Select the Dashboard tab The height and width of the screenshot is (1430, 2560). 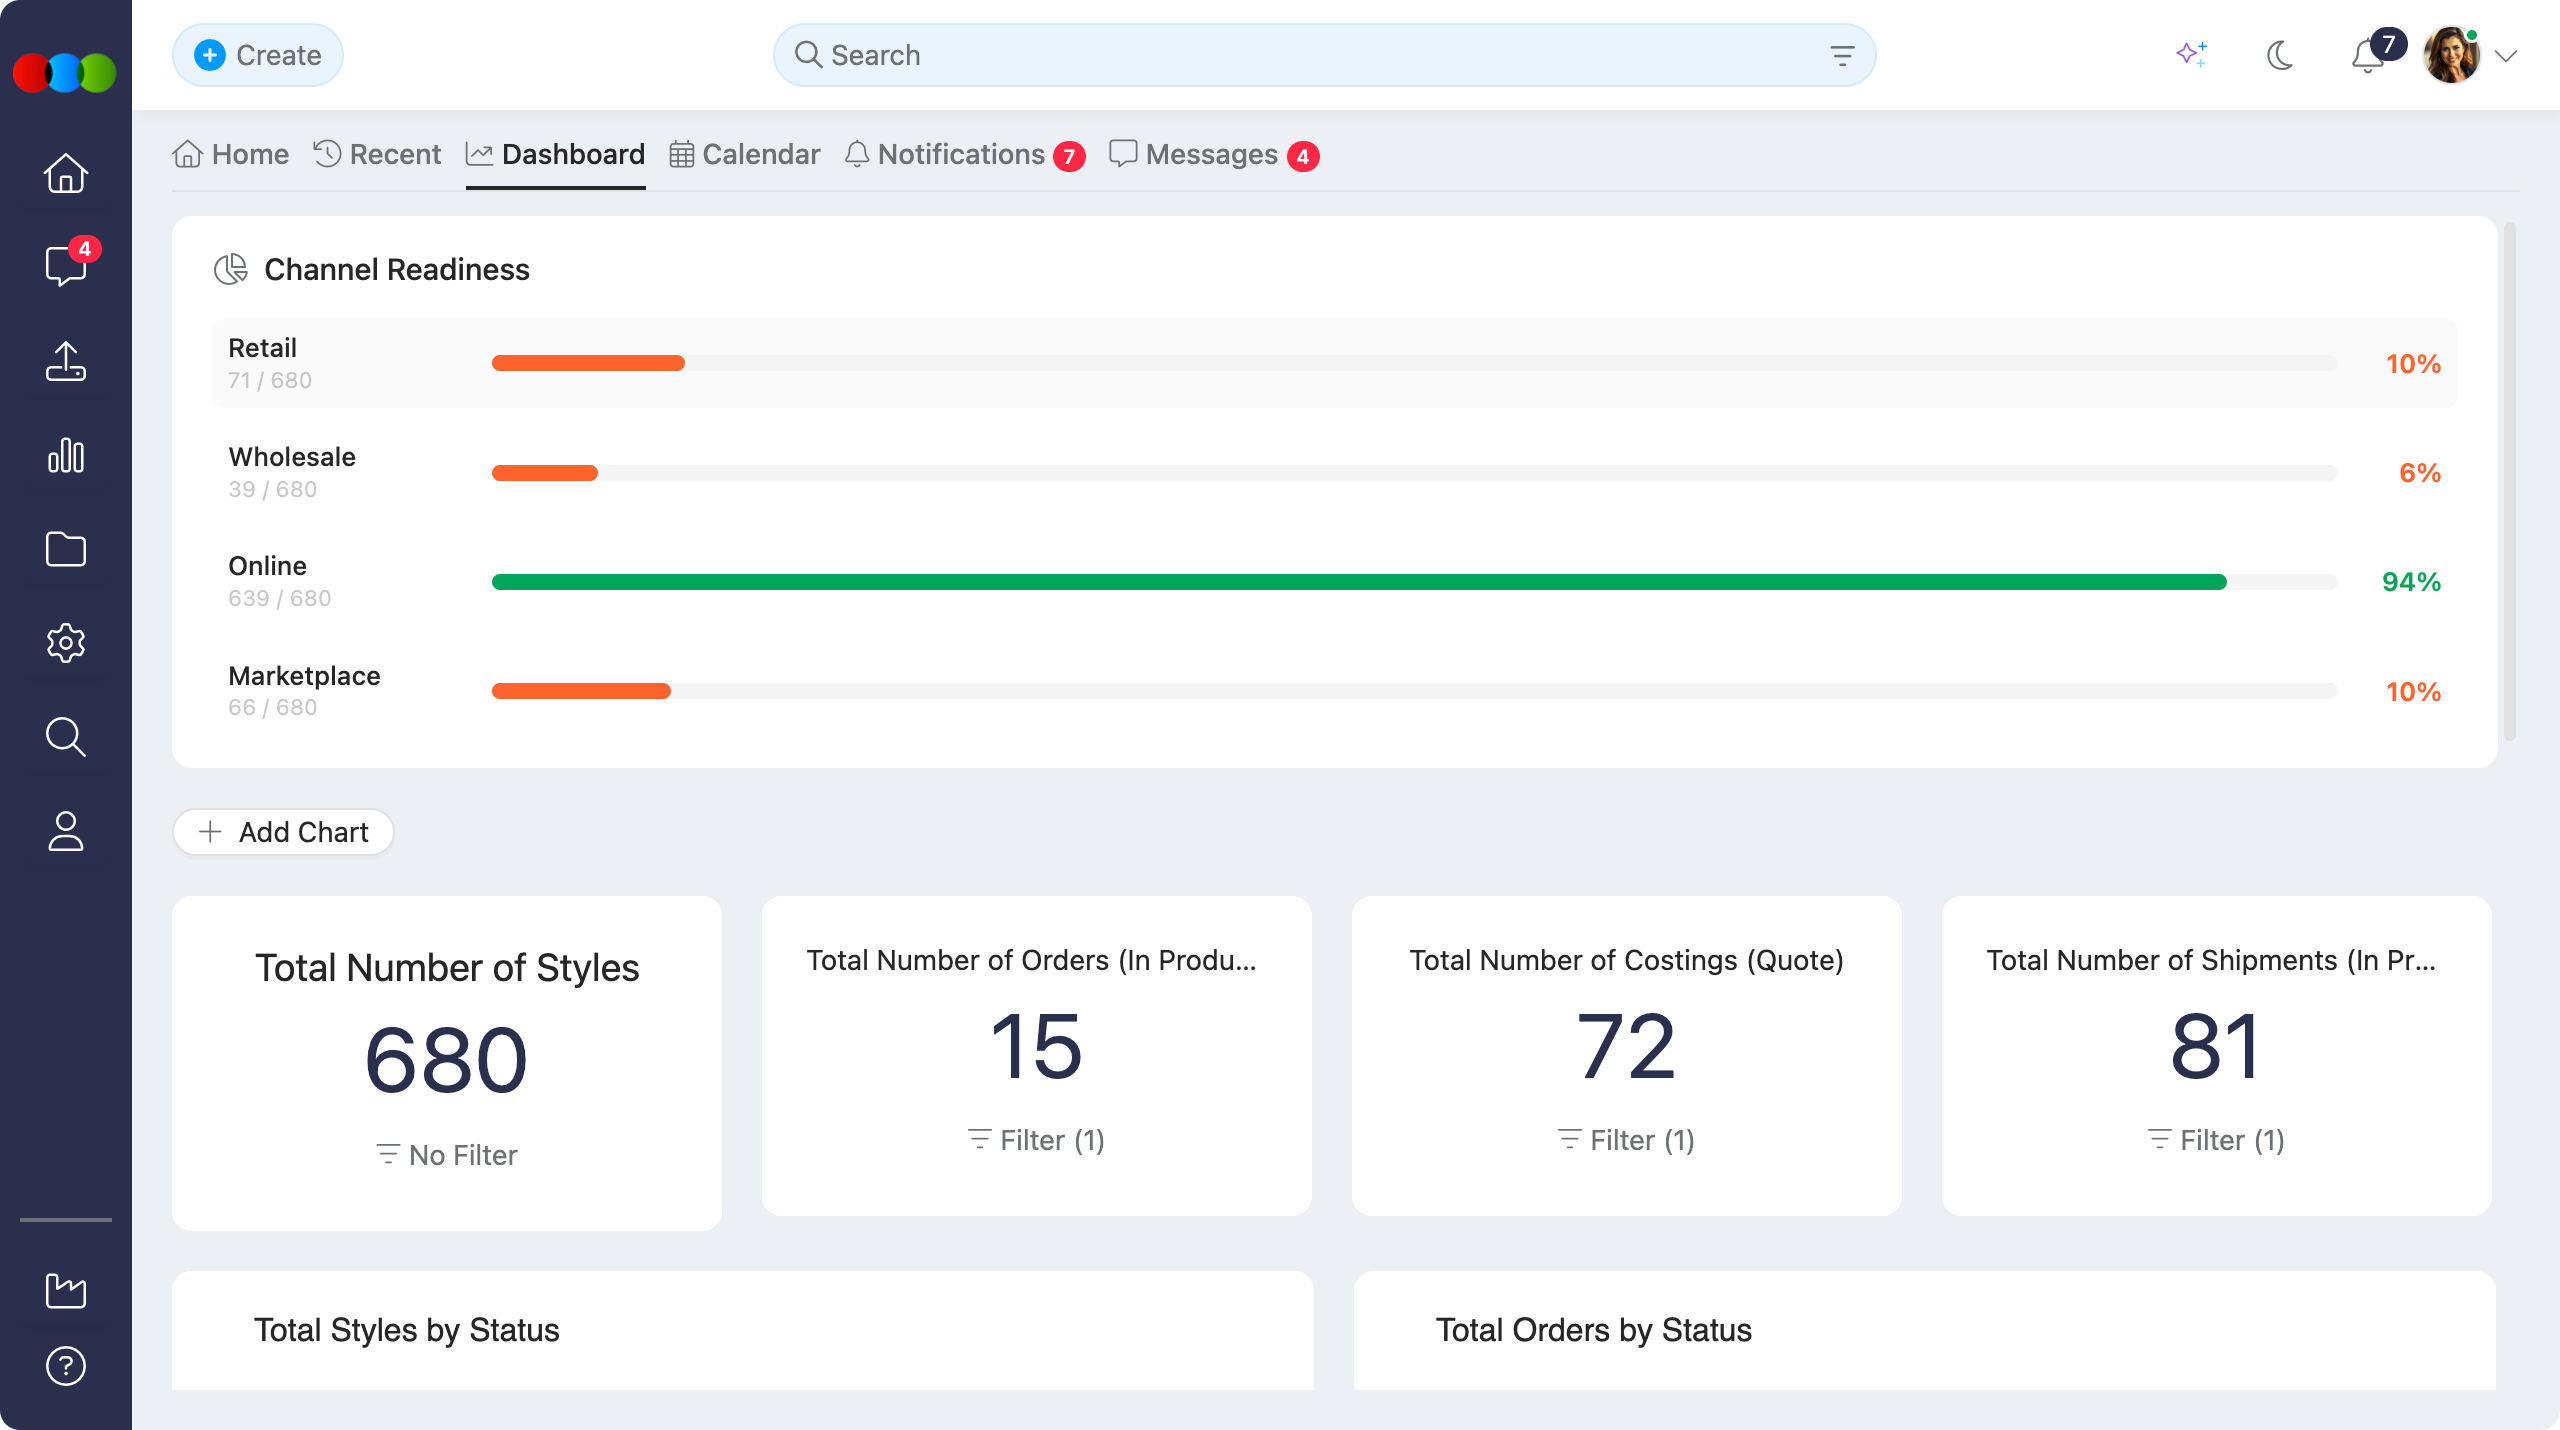(556, 154)
